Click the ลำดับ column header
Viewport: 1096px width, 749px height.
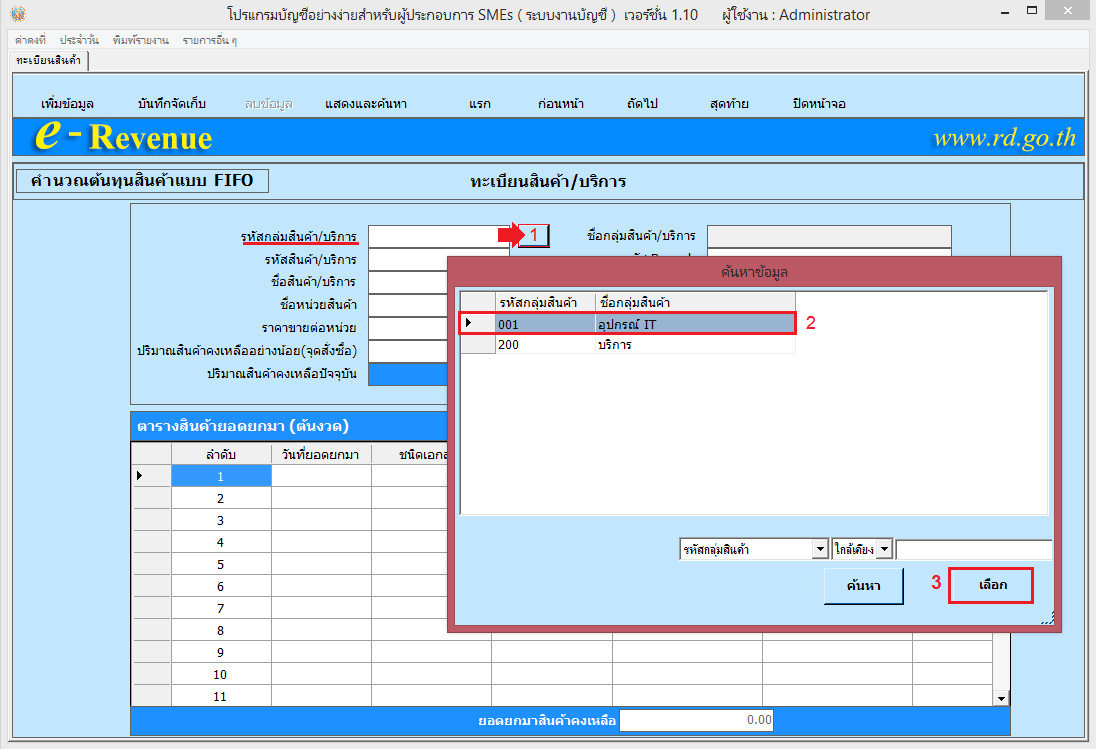pyautogui.click(x=221, y=454)
